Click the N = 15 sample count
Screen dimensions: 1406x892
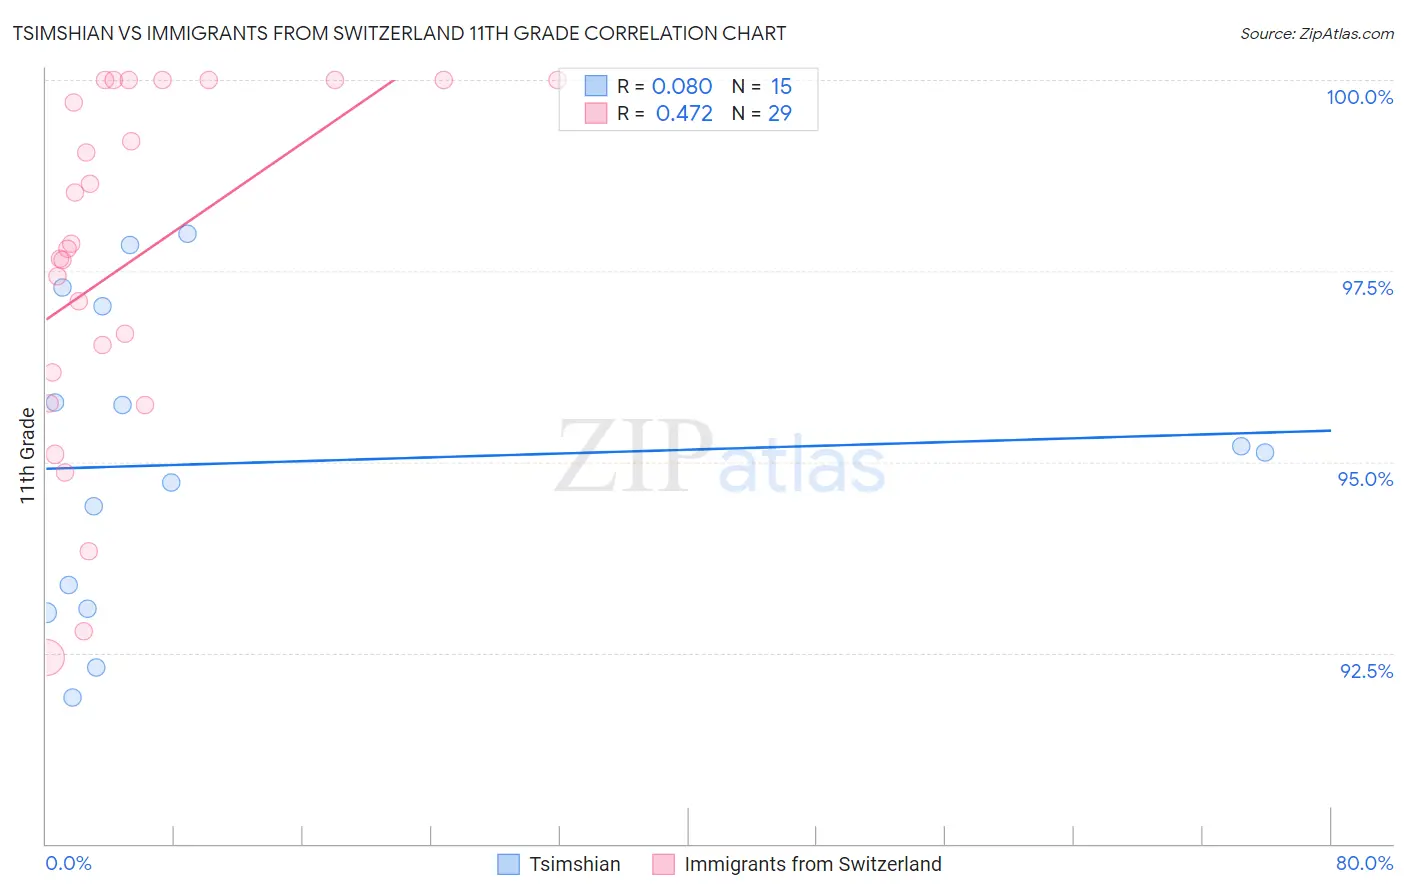point(762,86)
